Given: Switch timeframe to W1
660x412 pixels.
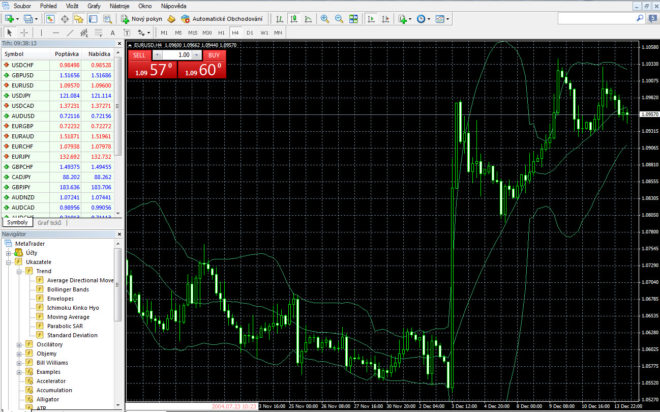Looking at the screenshot, I should [264, 32].
